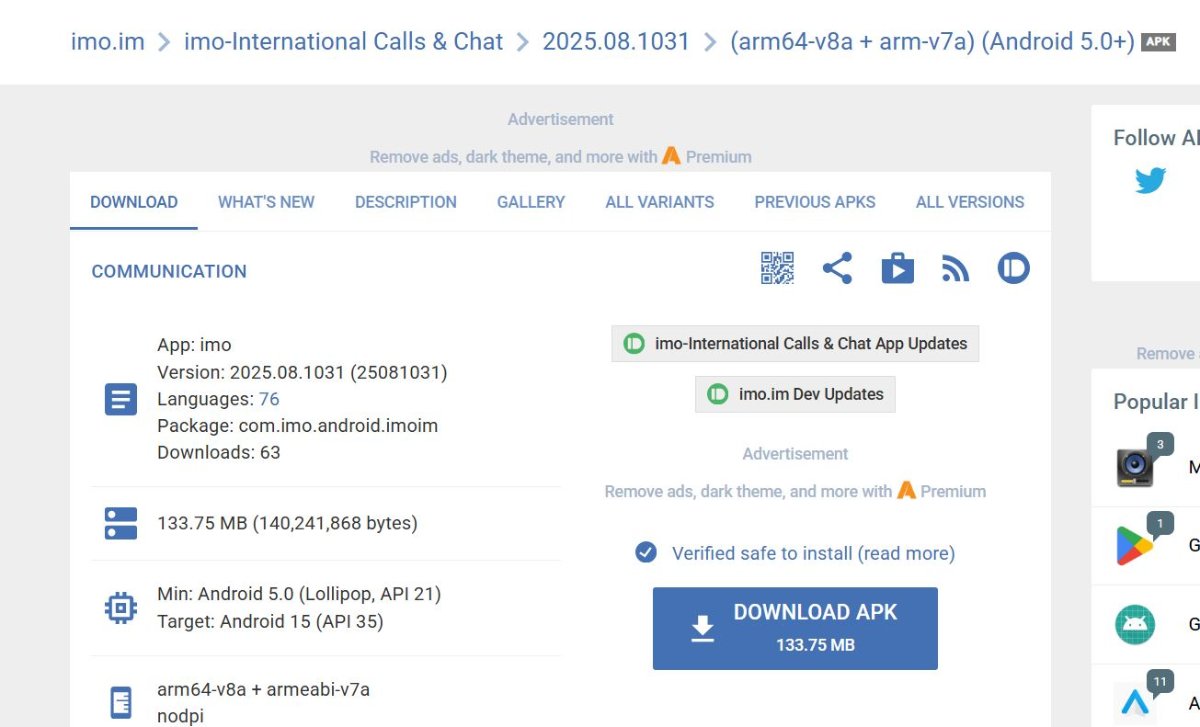Click the APK badge in breadcrumb
Image resolution: width=1200 pixels, height=727 pixels.
click(1158, 42)
